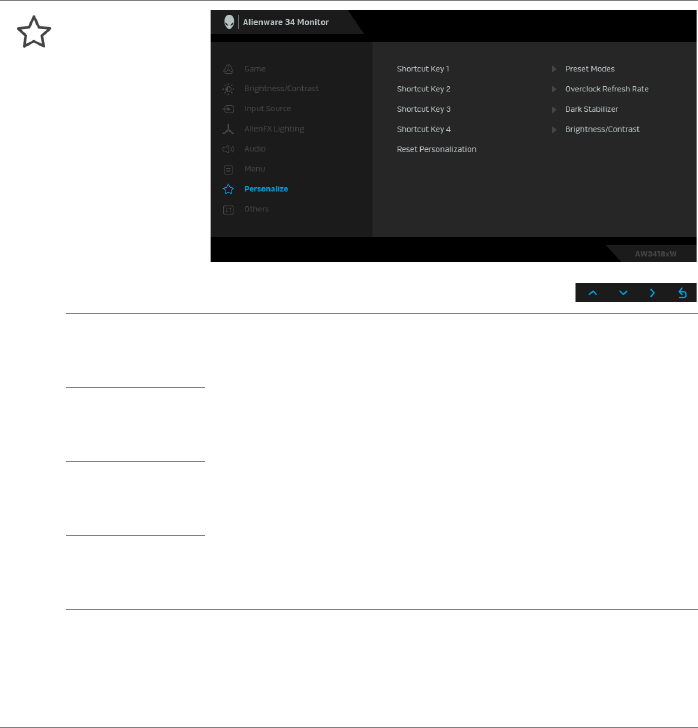Click the large star icon beside the OSD
Viewport: 698px width, 728px height.
(34, 32)
